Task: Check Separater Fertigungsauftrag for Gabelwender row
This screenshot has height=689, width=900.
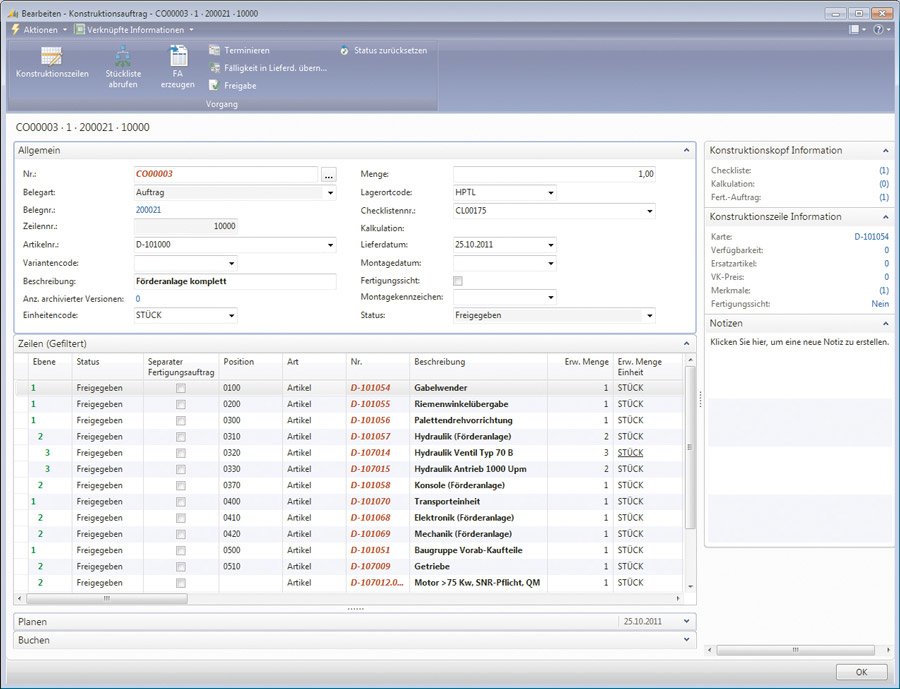Action: click(181, 388)
